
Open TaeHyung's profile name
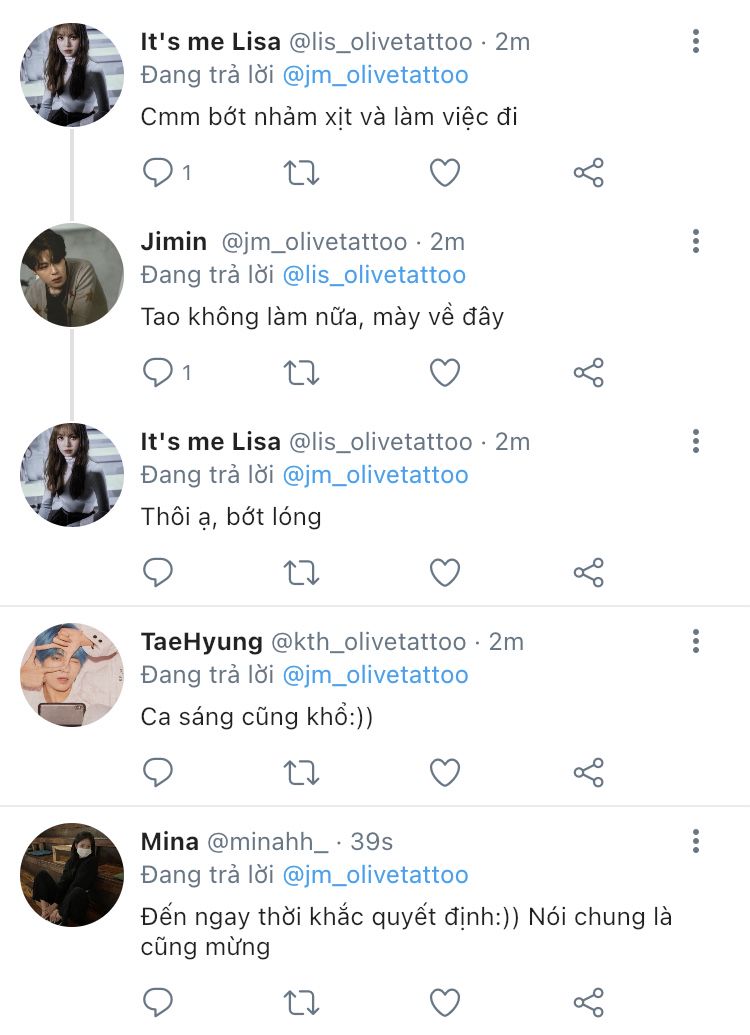click(x=201, y=641)
